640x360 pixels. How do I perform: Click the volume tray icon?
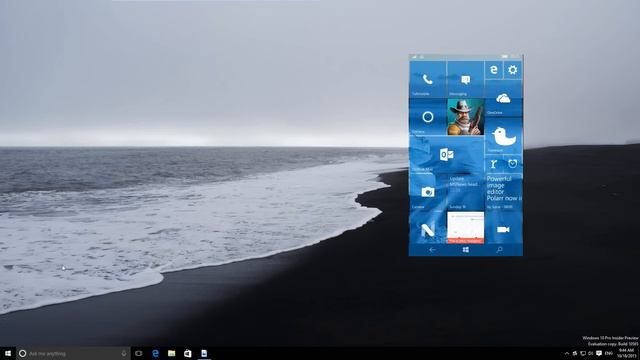(x=591, y=353)
